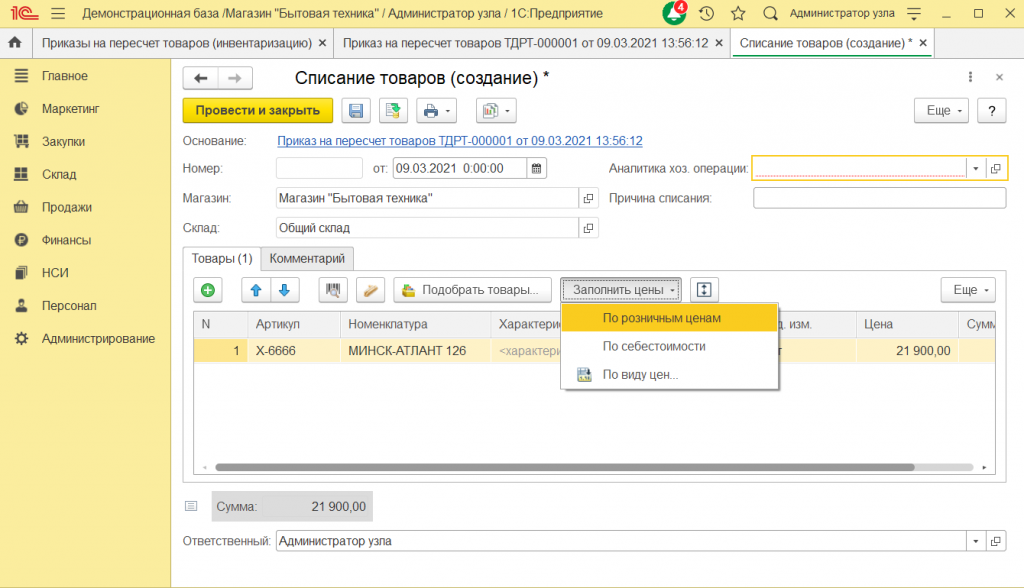Viewport: 1024px width, 588px height.
Task: Navigate back with left arrow button
Action: pyautogui.click(x=200, y=78)
